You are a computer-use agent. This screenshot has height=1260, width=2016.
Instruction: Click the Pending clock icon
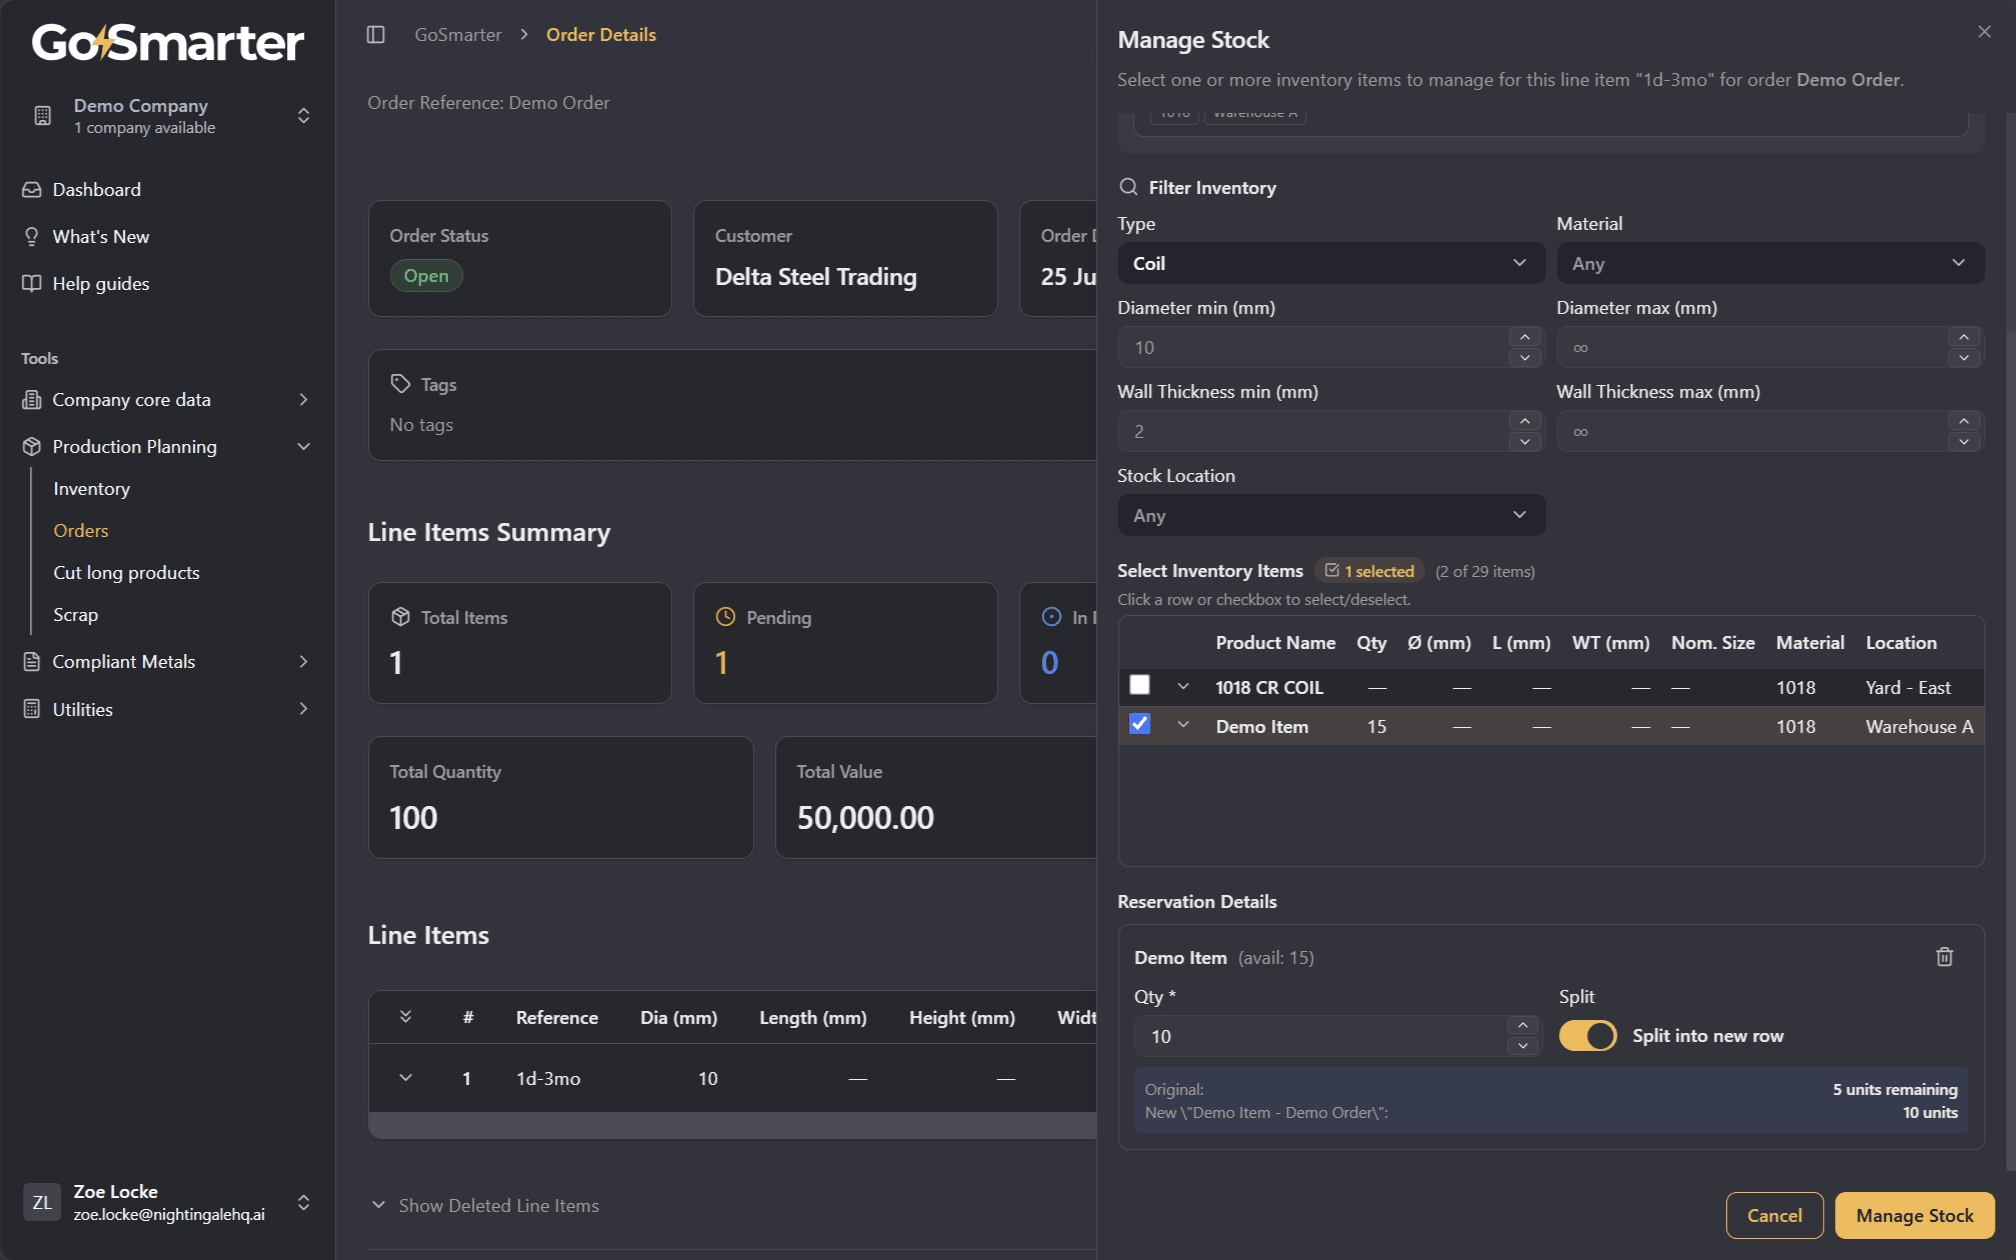[726, 617]
